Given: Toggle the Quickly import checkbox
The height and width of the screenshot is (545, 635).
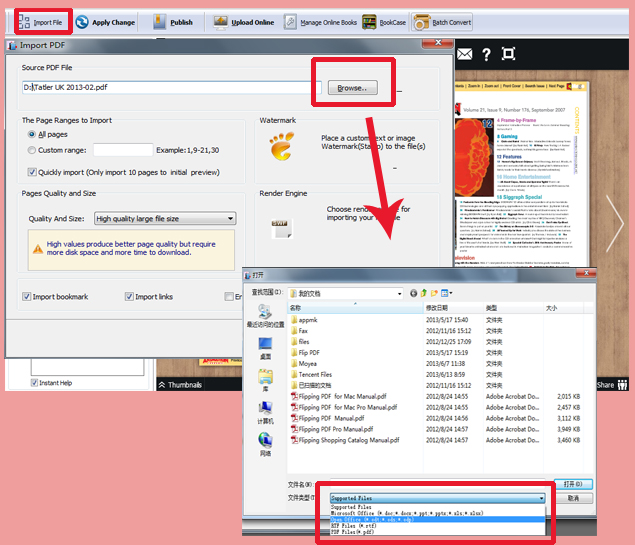Looking at the screenshot, I should point(32,172).
